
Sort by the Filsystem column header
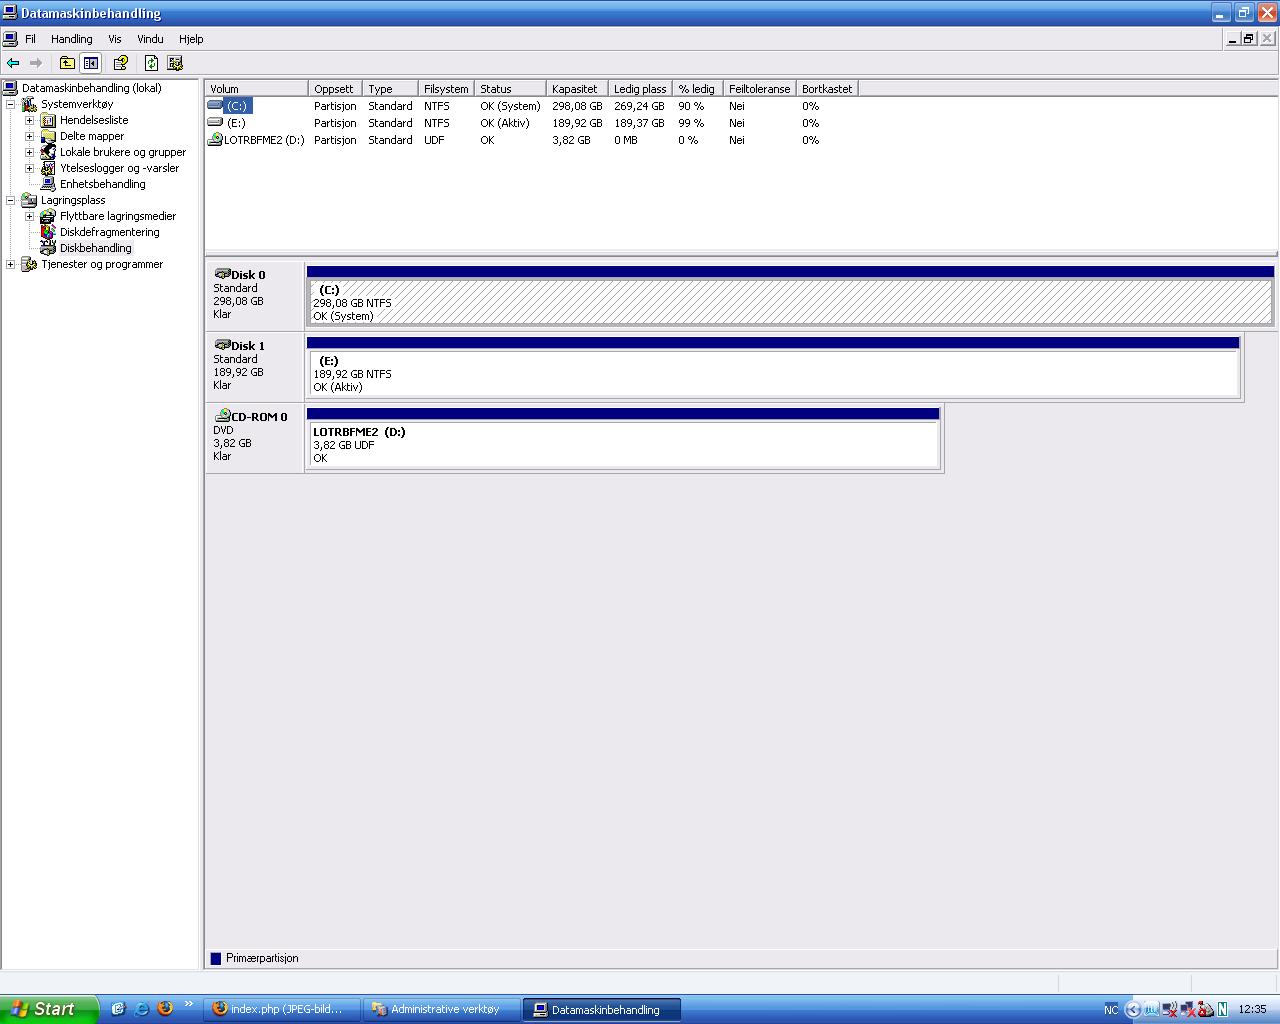pyautogui.click(x=446, y=89)
